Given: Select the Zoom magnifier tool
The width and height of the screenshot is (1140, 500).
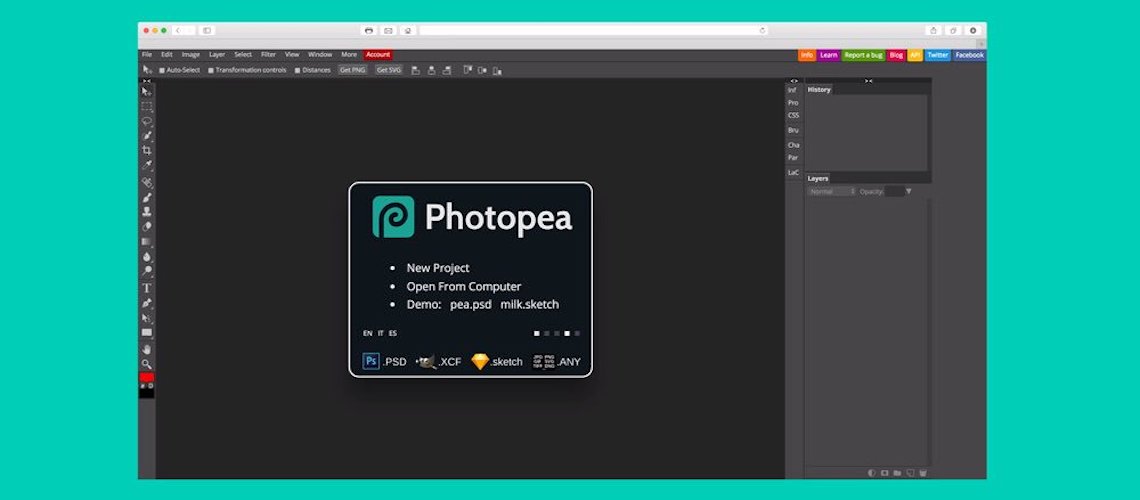Looking at the screenshot, I should tap(147, 364).
